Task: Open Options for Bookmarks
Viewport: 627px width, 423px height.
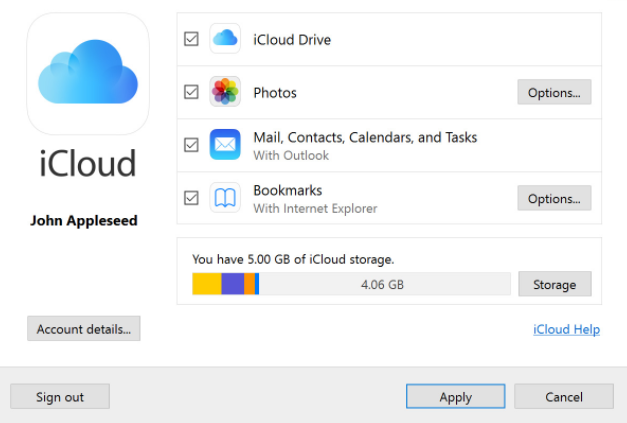Action: (x=554, y=198)
